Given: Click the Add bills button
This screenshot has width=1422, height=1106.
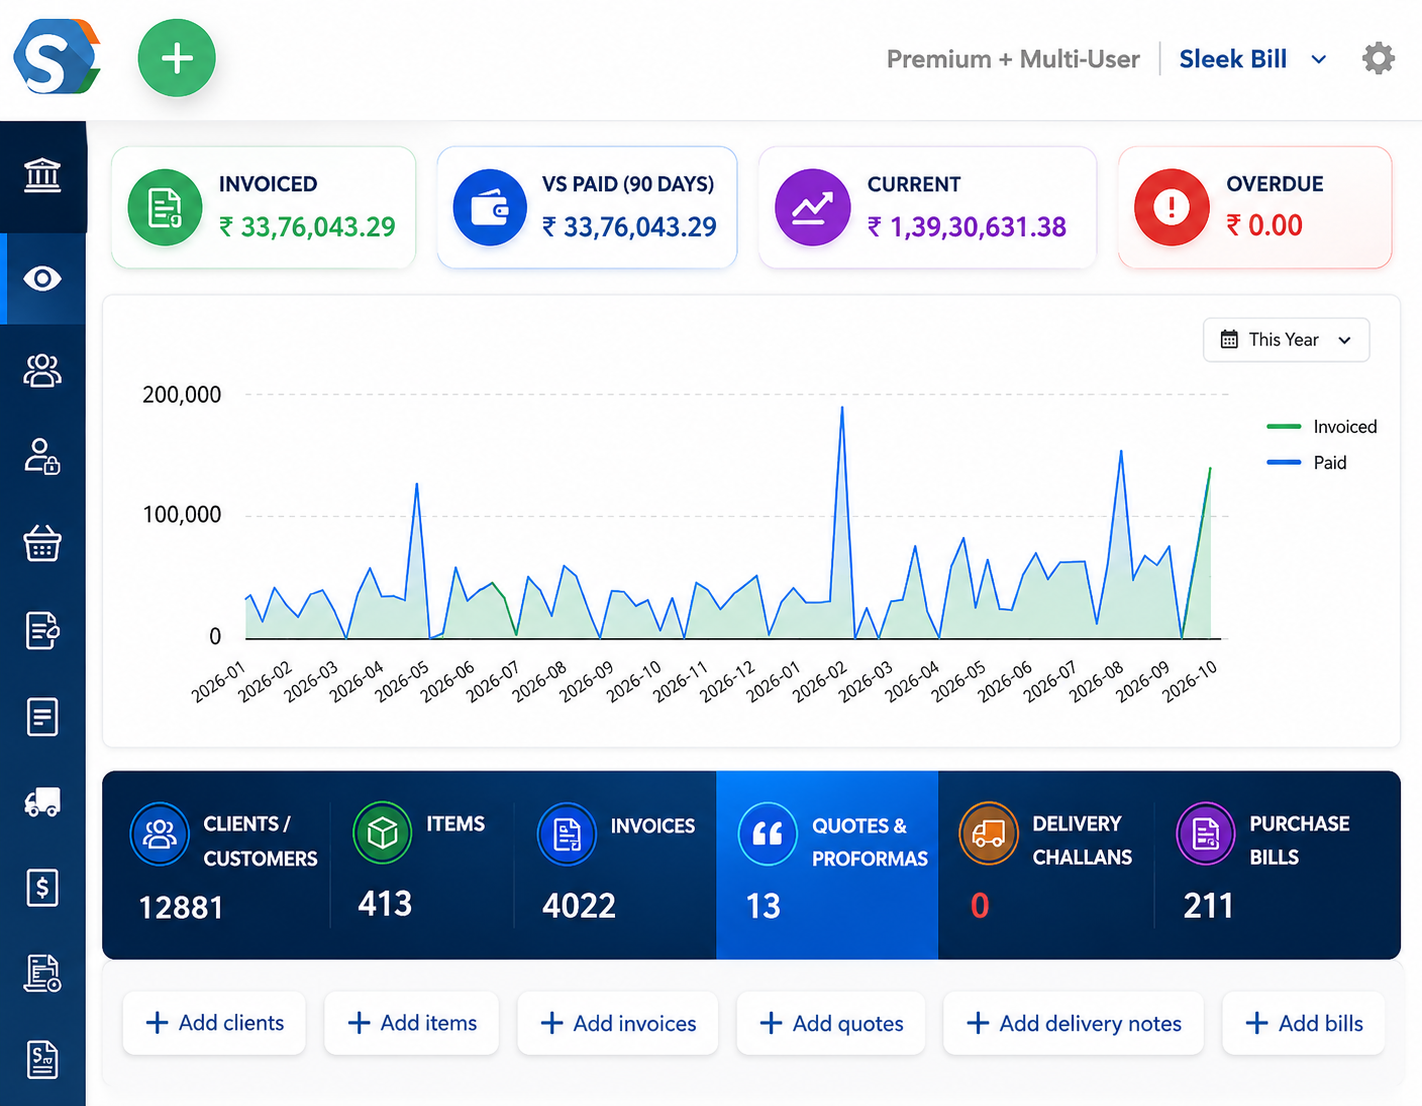Looking at the screenshot, I should (1303, 1023).
